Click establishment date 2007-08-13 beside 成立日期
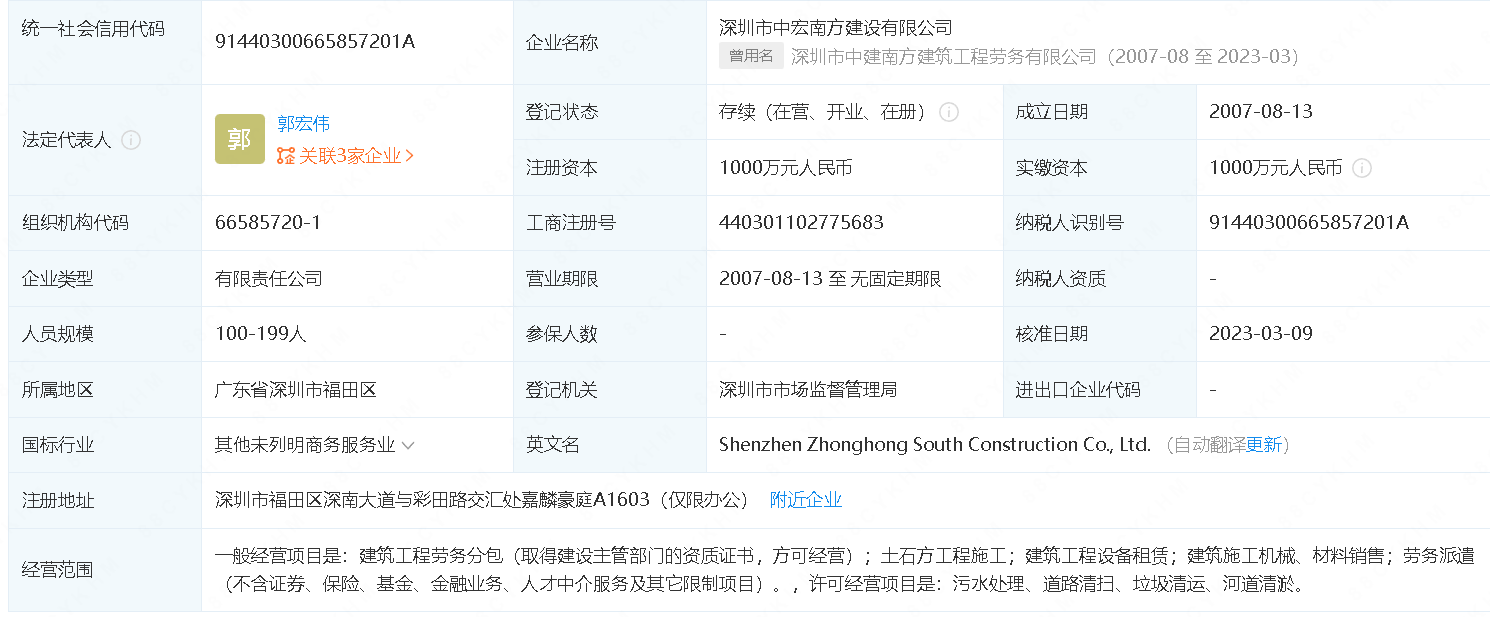Image resolution: width=1490 pixels, height=617 pixels. [x=1261, y=111]
